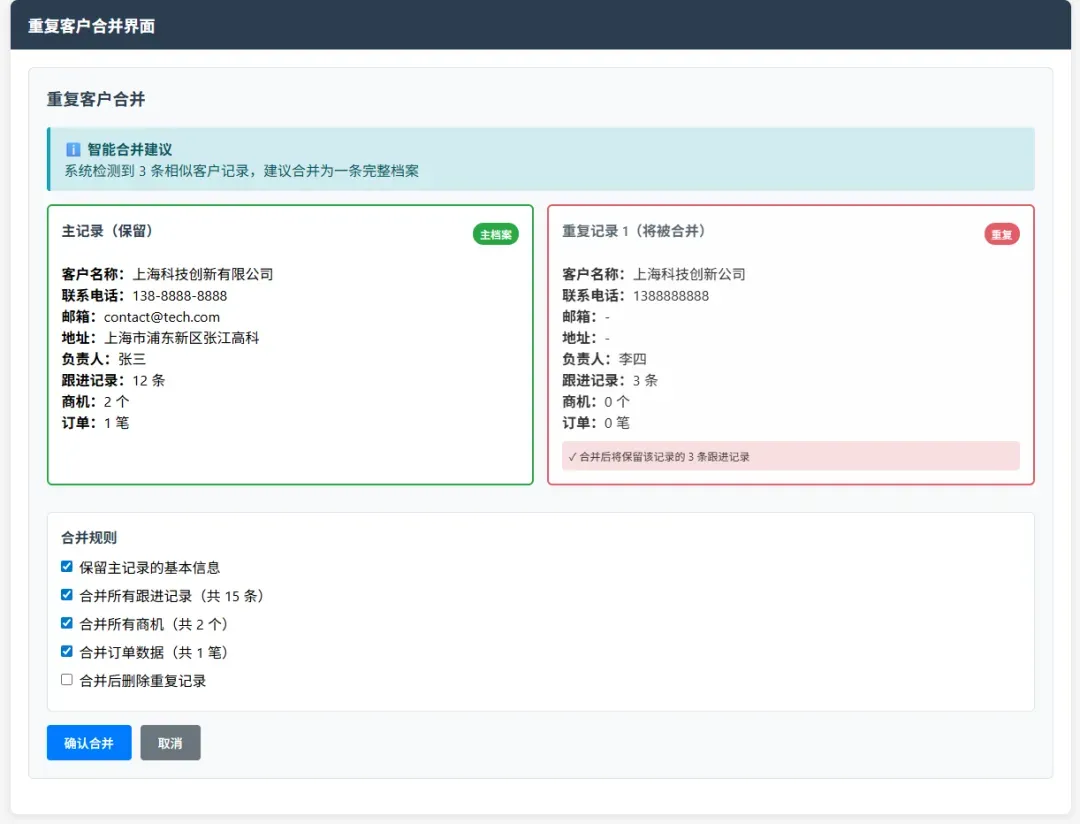Click the 合并规则 section title
Viewport: 1080px width, 824px height.
[x=89, y=537]
